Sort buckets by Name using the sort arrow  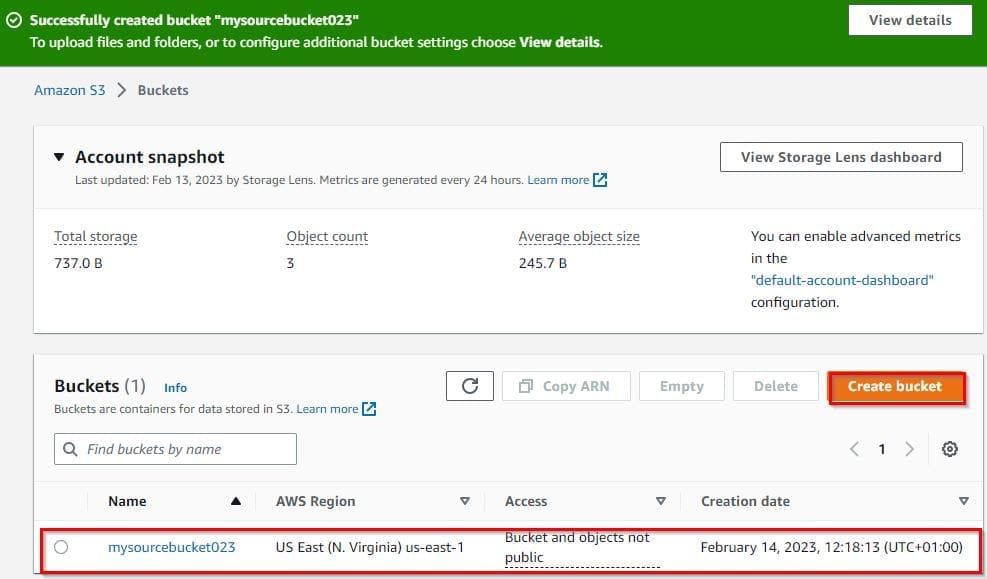(x=235, y=501)
